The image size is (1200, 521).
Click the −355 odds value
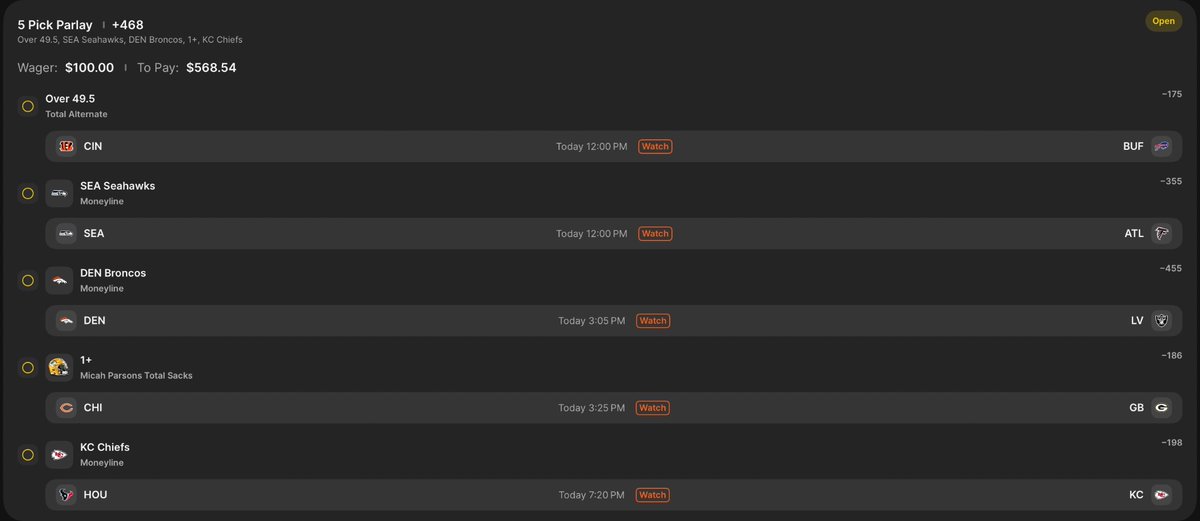click(1171, 181)
